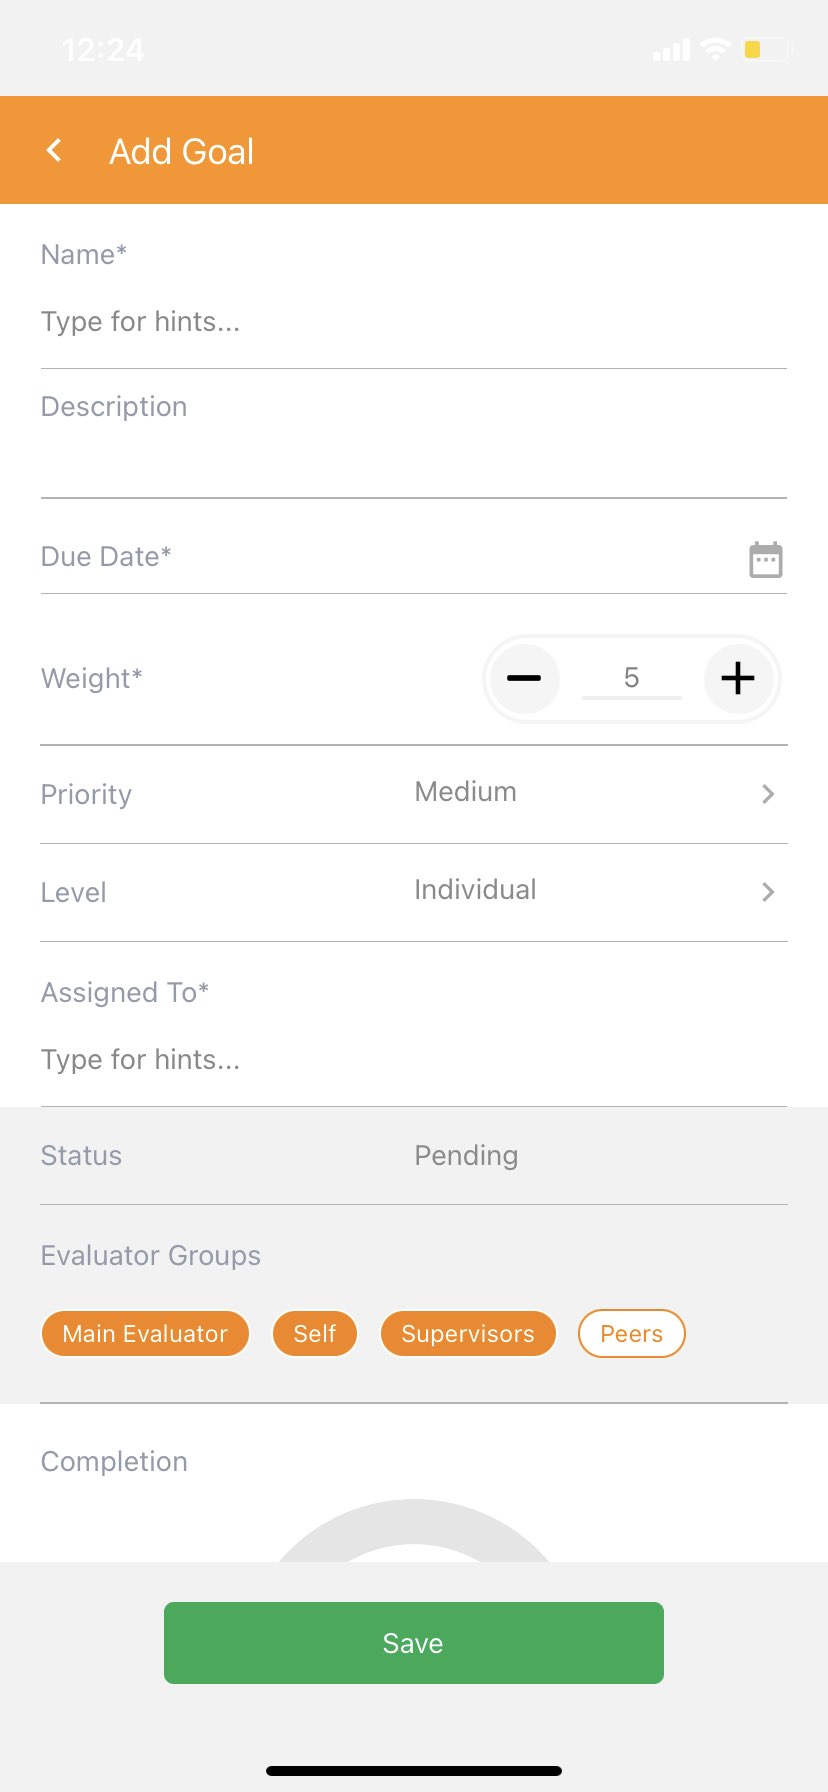Tap the battery indicator icon
The image size is (828, 1792).
(x=768, y=49)
